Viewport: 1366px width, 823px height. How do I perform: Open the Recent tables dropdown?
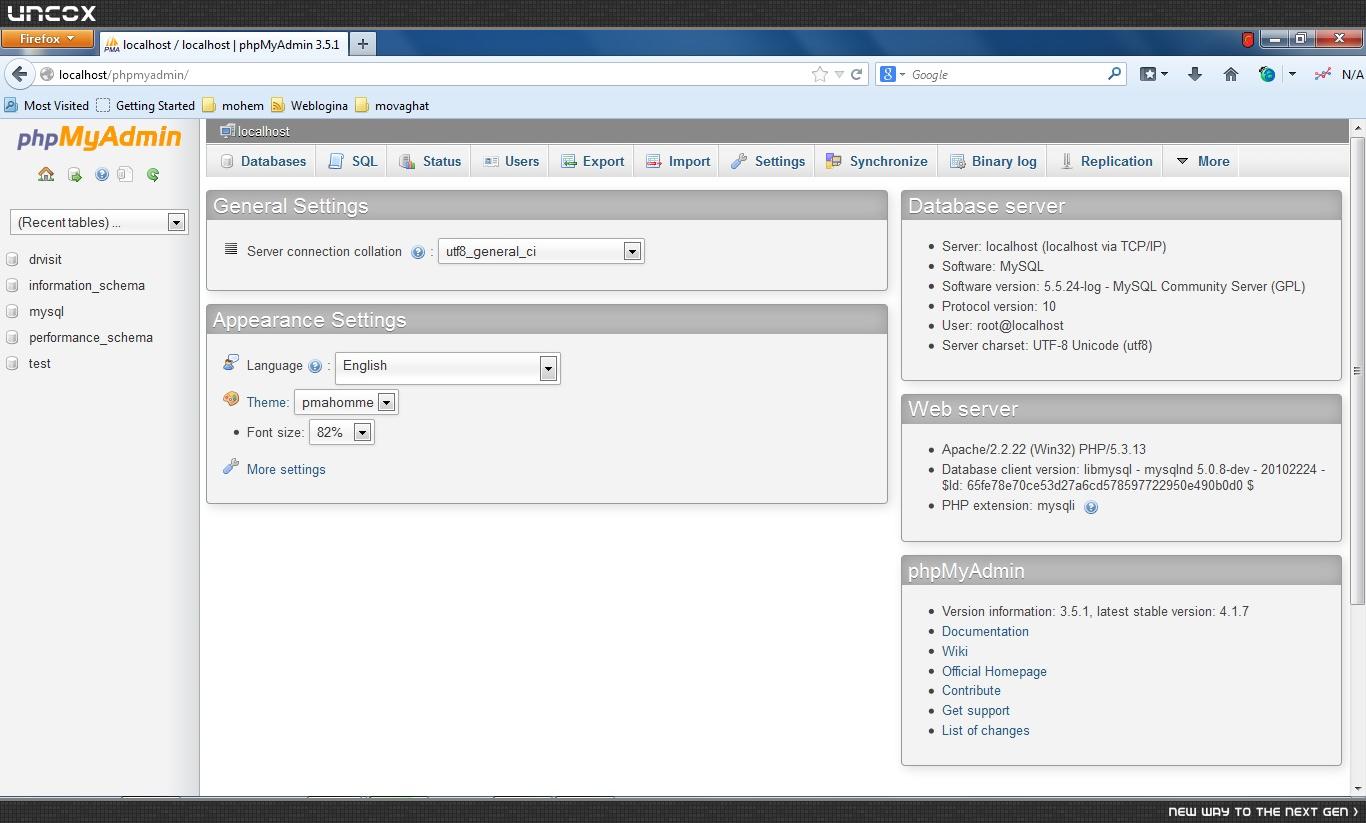click(98, 222)
